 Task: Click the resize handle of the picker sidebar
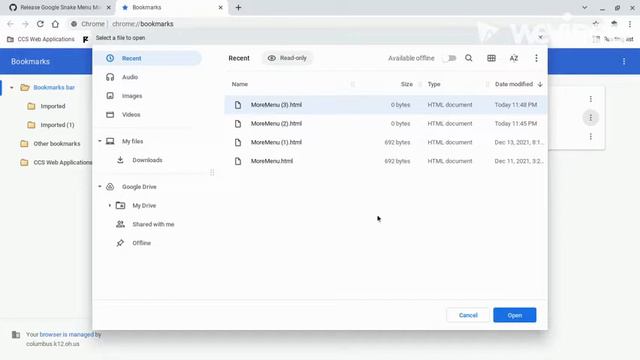212,172
